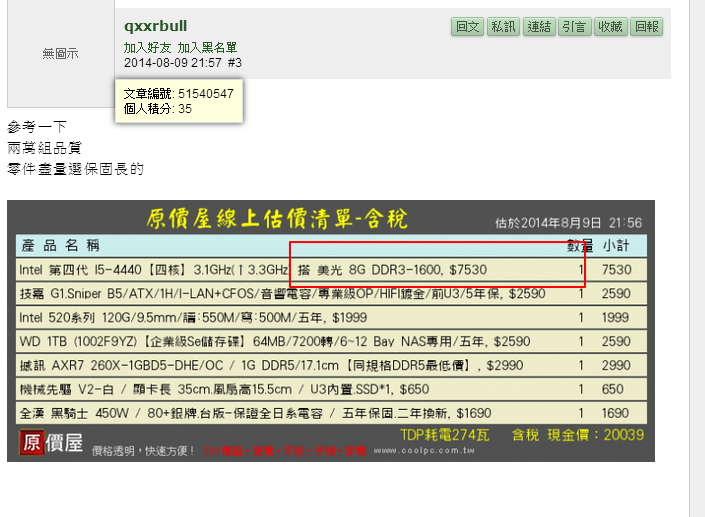Select the post date 2014-08-09 21:57
Viewport: 705px width, 517px height.
[173, 62]
